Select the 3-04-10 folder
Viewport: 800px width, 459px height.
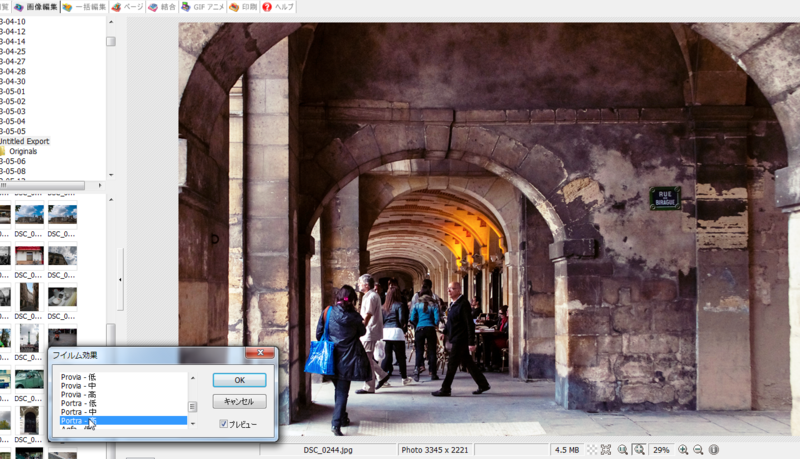tap(13, 21)
